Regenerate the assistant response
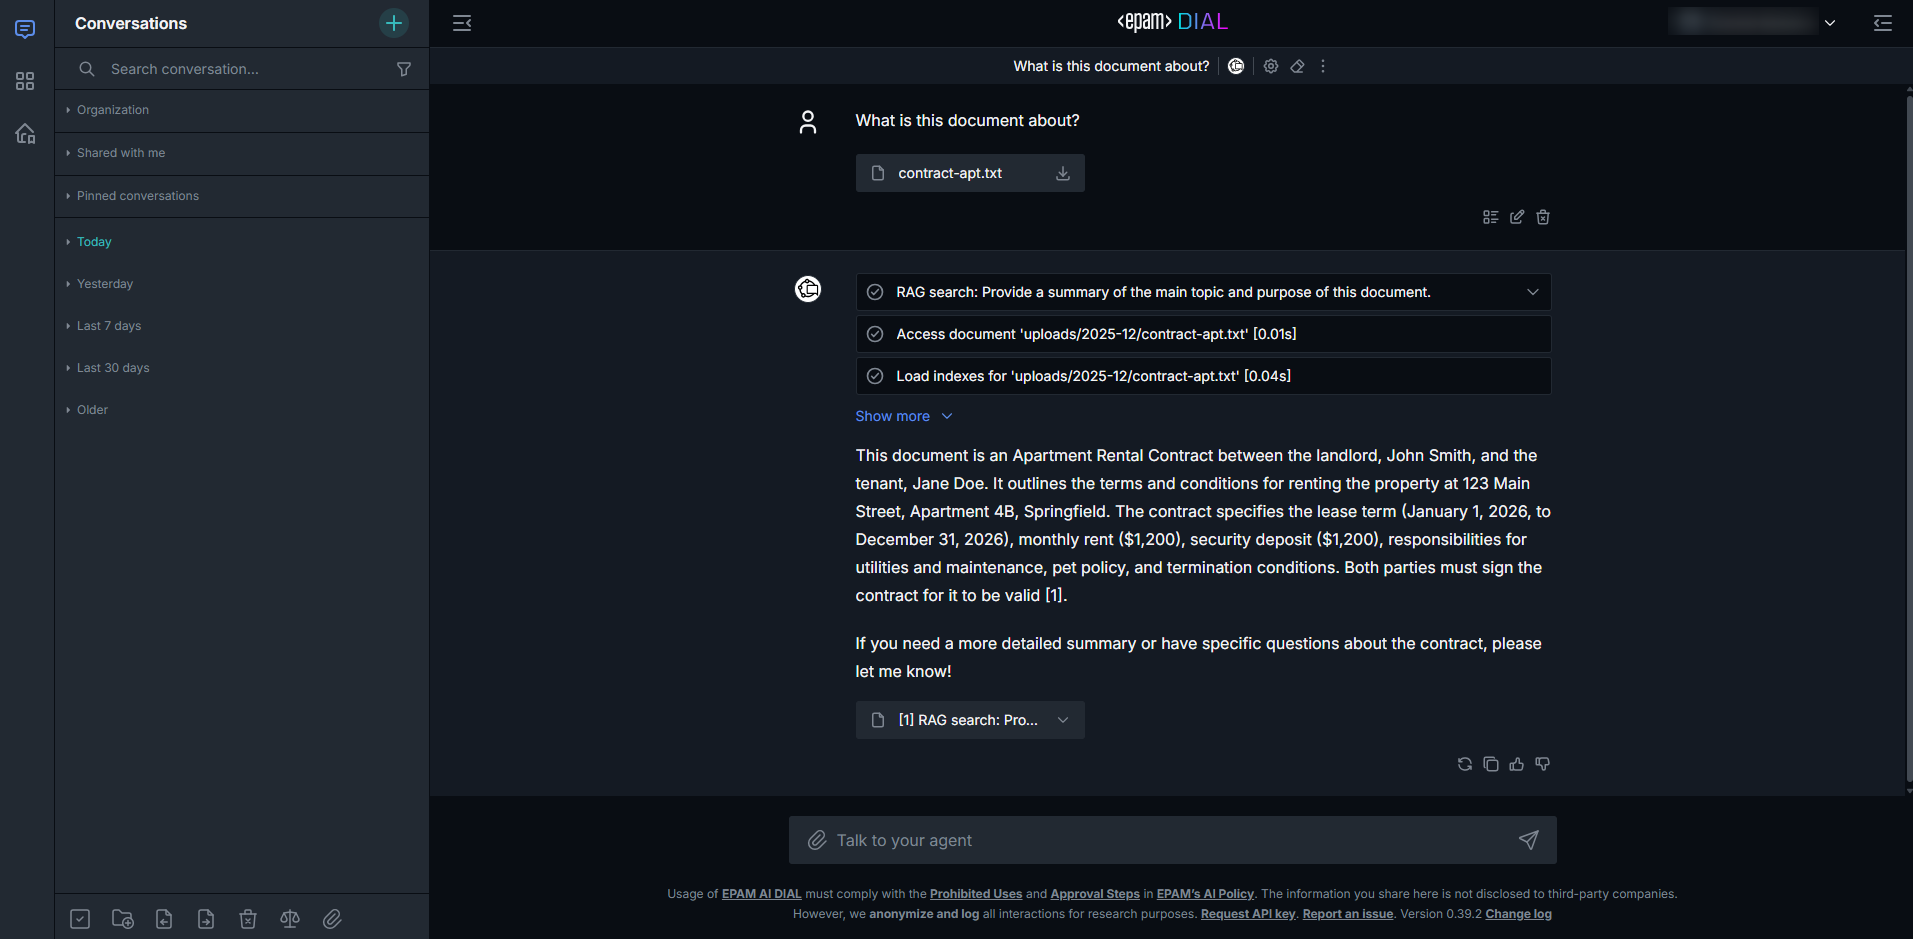Screen dimensions: 1913x939 (x=1464, y=764)
